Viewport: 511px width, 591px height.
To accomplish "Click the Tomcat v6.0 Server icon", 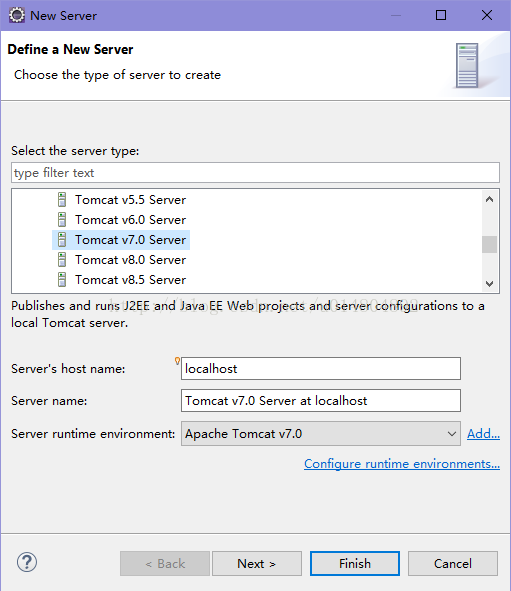I will tap(62, 220).
